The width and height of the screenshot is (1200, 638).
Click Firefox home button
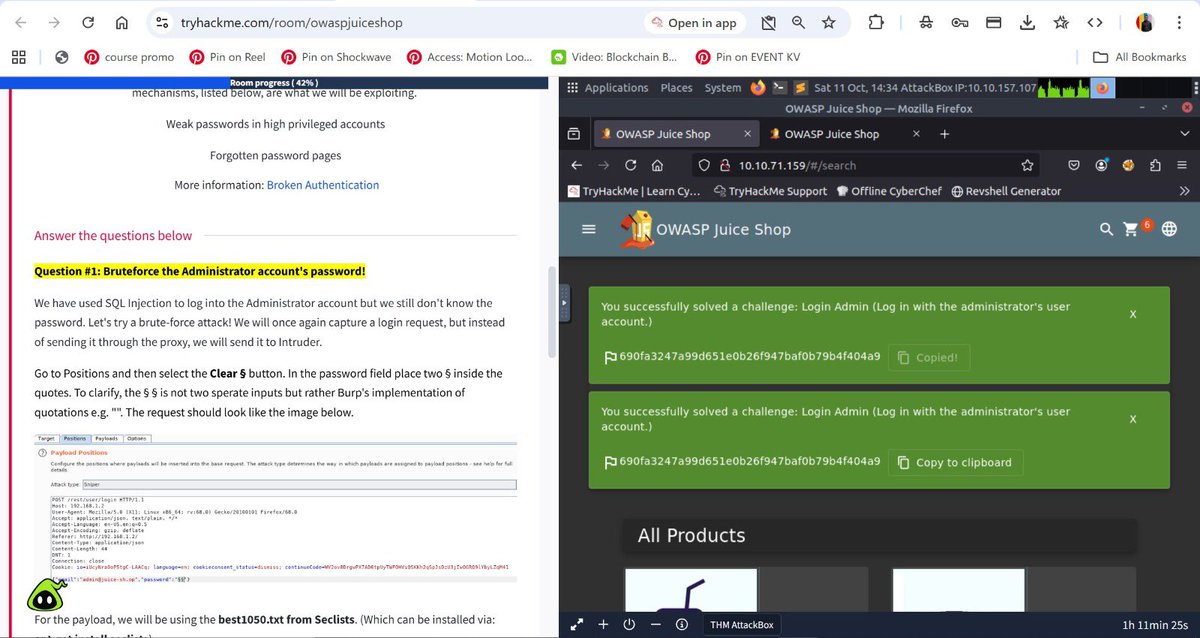tap(657, 165)
